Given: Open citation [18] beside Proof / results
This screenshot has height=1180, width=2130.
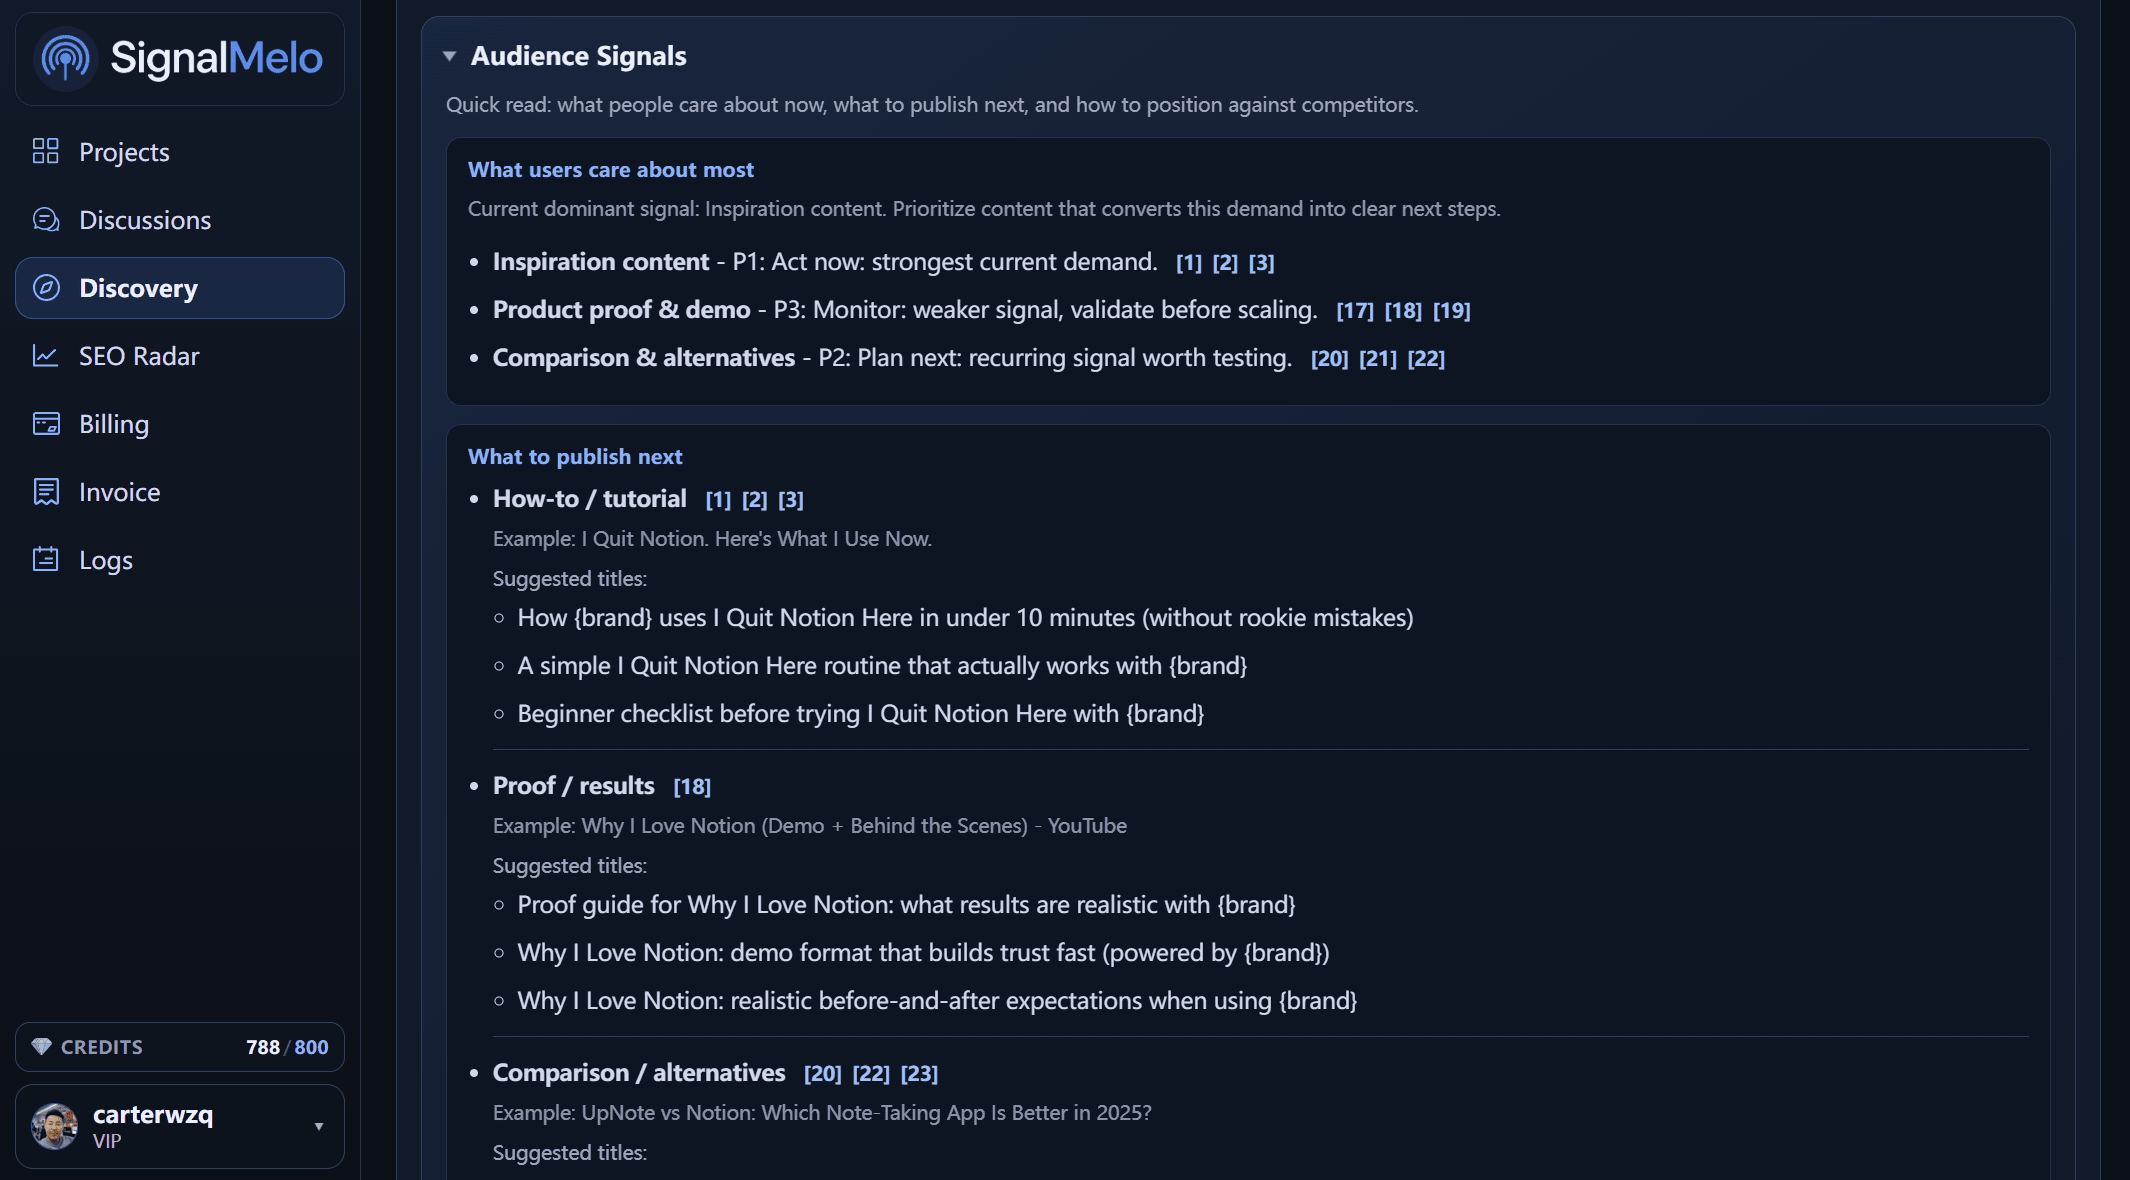Looking at the screenshot, I should point(692,787).
